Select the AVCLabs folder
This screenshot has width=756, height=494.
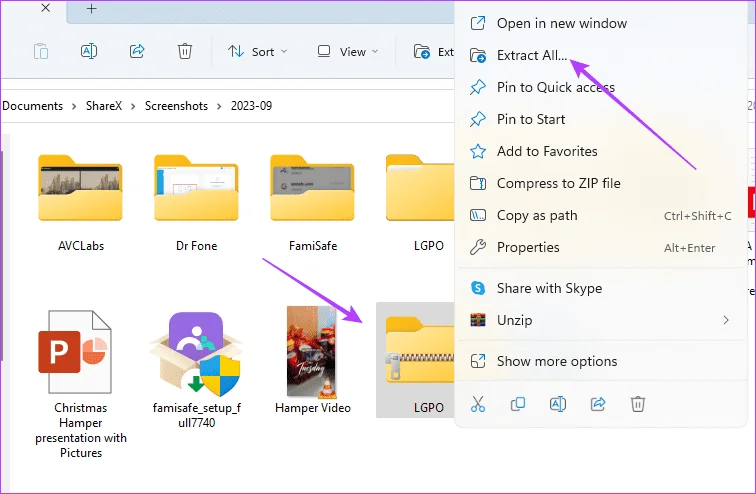[81, 203]
